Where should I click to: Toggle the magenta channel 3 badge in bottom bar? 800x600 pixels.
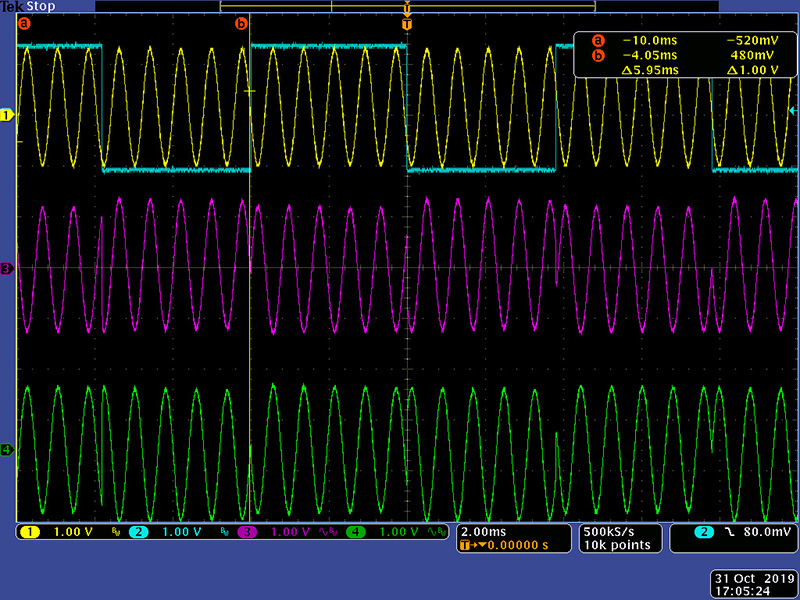[248, 532]
